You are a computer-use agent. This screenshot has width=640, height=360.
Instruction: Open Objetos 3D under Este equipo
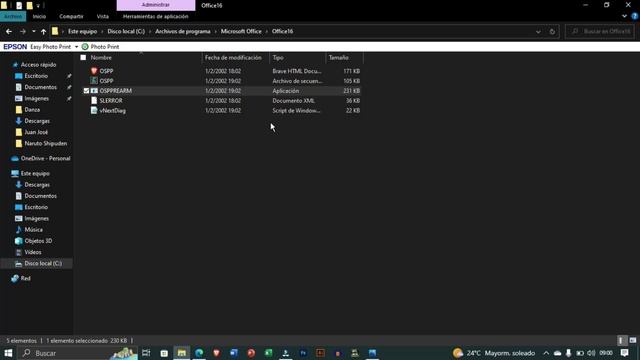point(38,241)
